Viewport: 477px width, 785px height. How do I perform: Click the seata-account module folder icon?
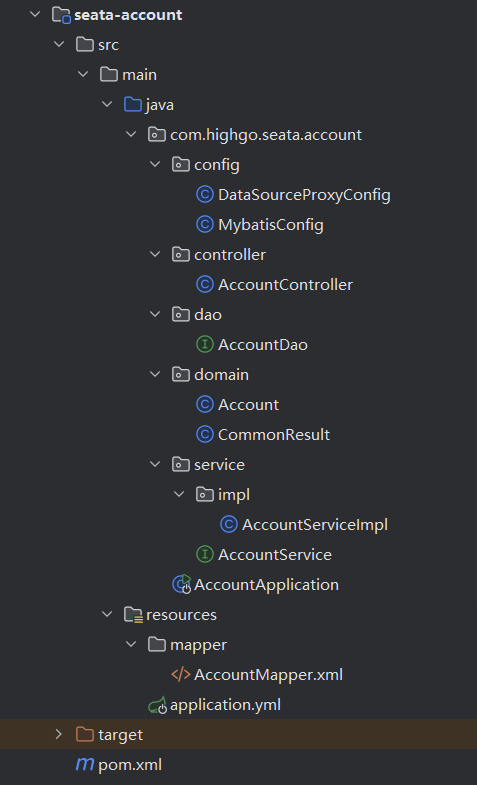tap(61, 15)
